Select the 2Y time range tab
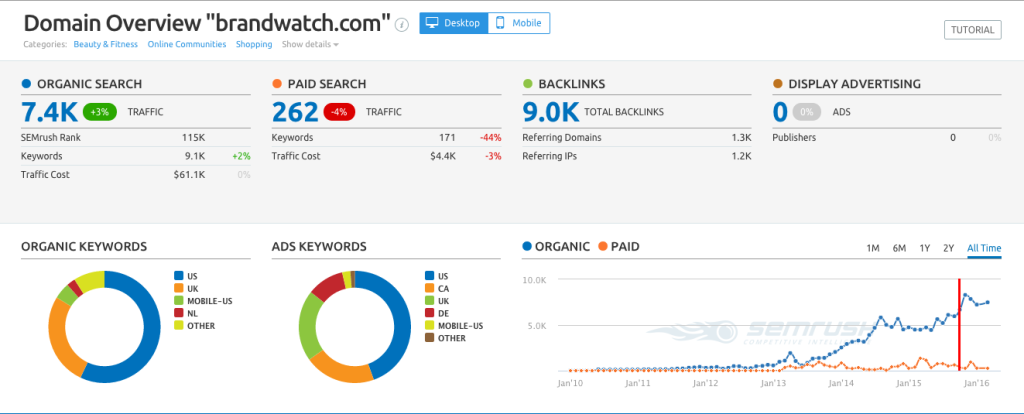This screenshot has width=1024, height=414. point(949,248)
